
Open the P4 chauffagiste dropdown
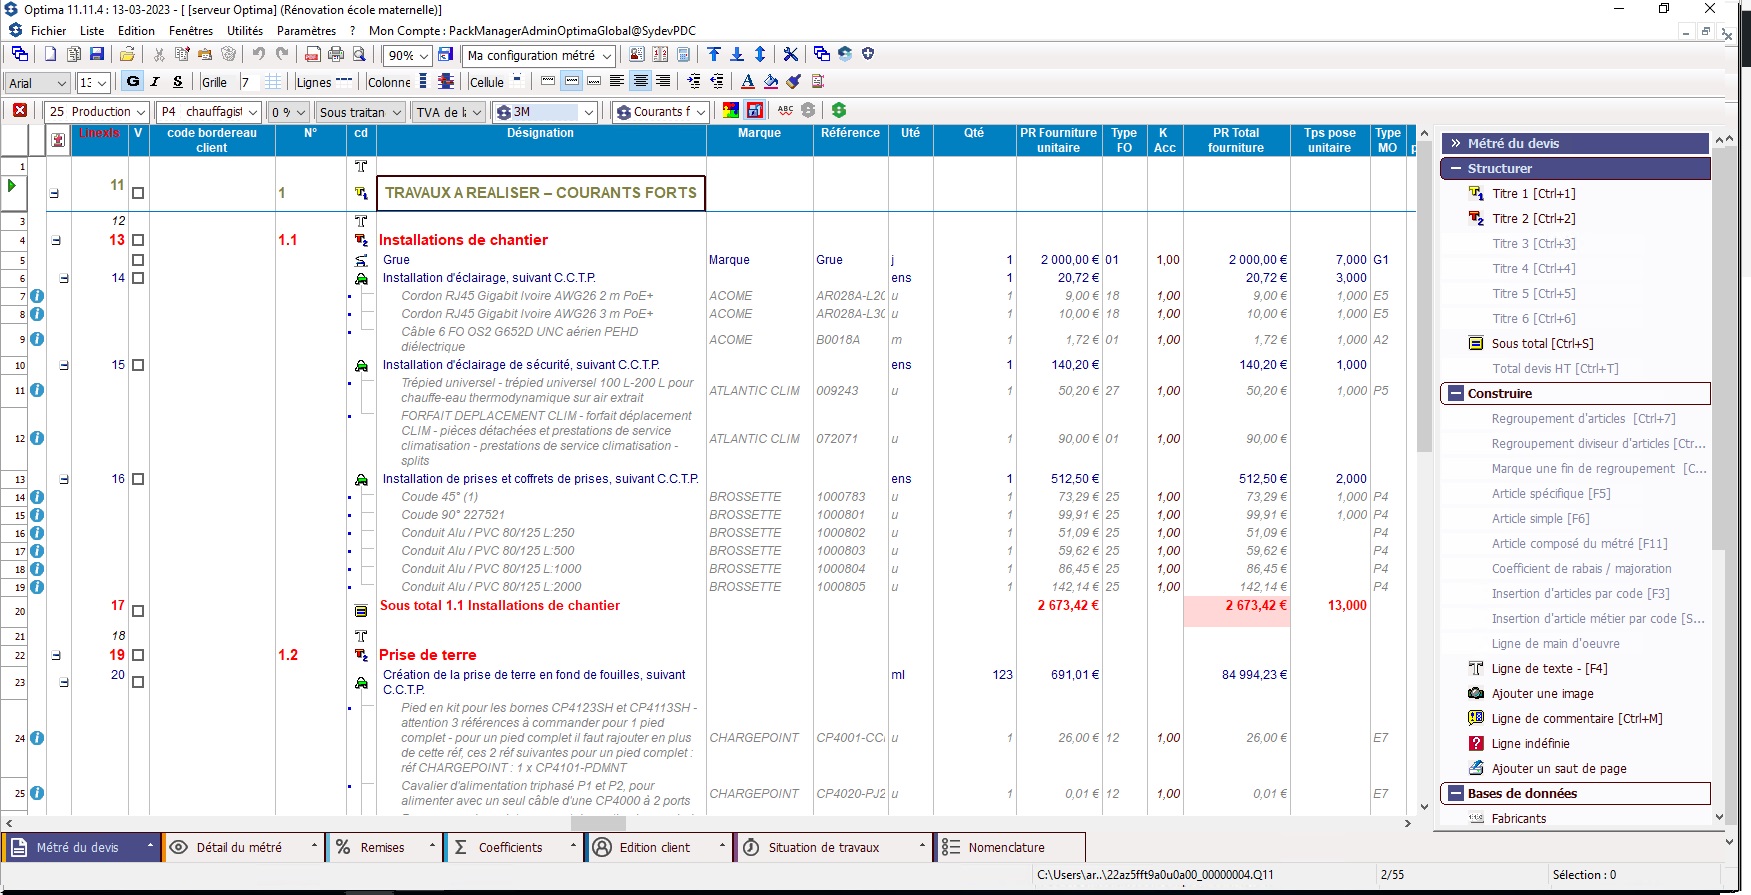[x=253, y=112]
